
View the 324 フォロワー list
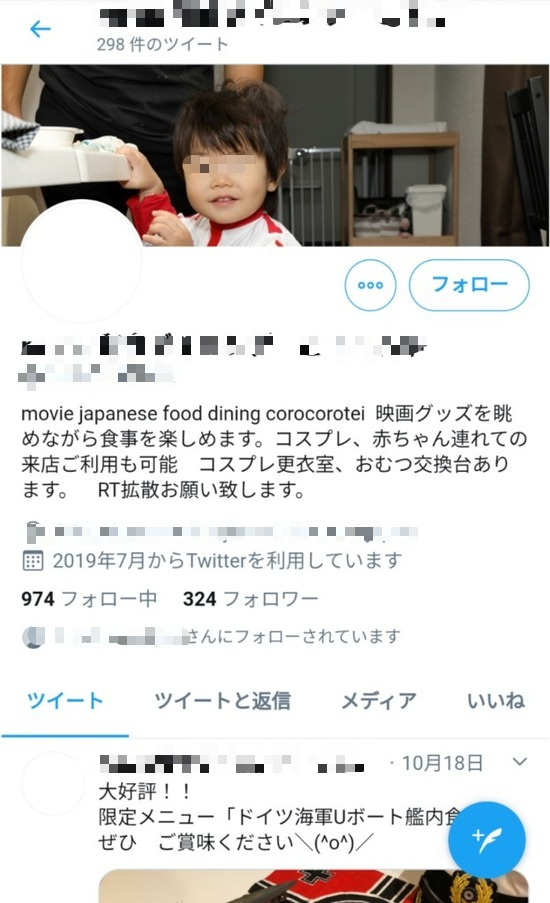pyautogui.click(x=251, y=599)
